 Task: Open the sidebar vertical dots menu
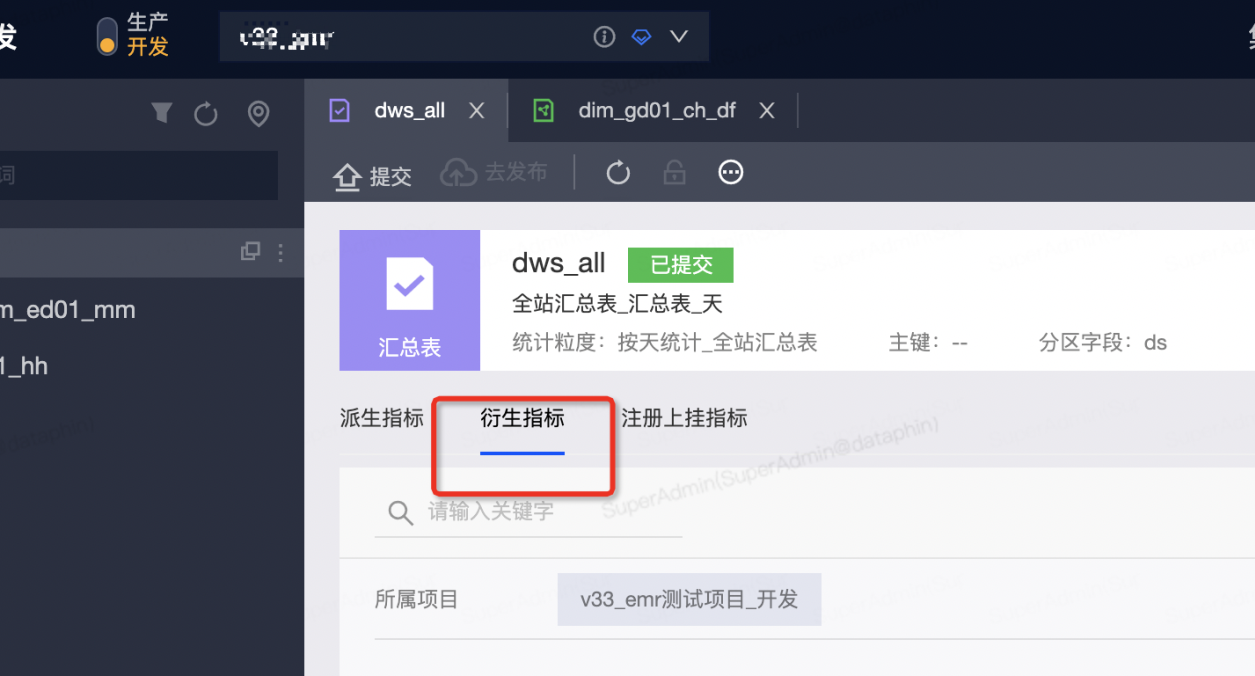tap(281, 253)
